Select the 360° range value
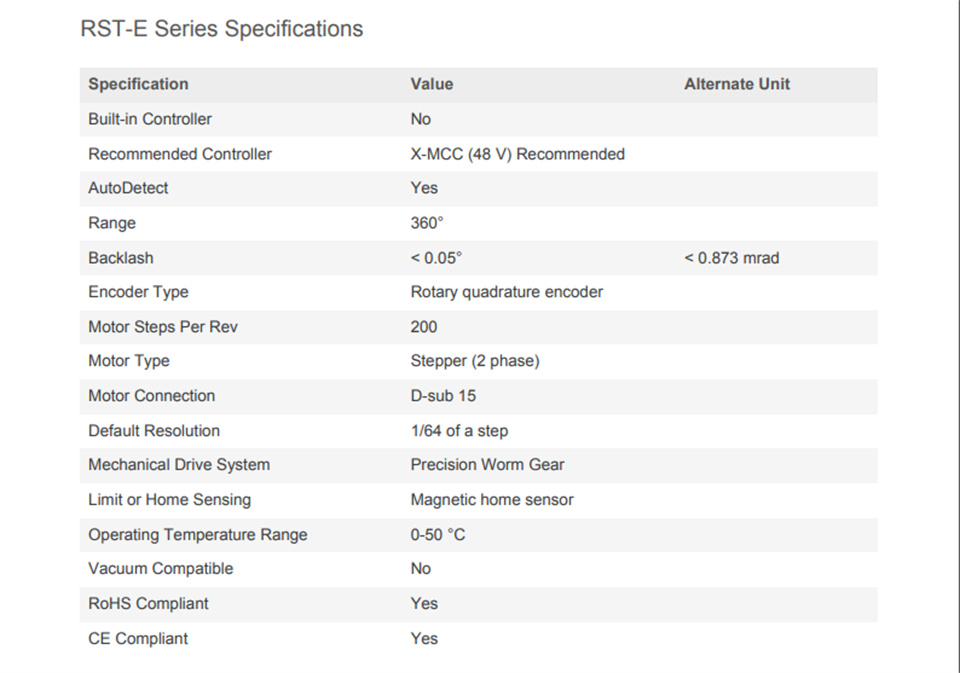This screenshot has height=673, width=960. tap(427, 223)
